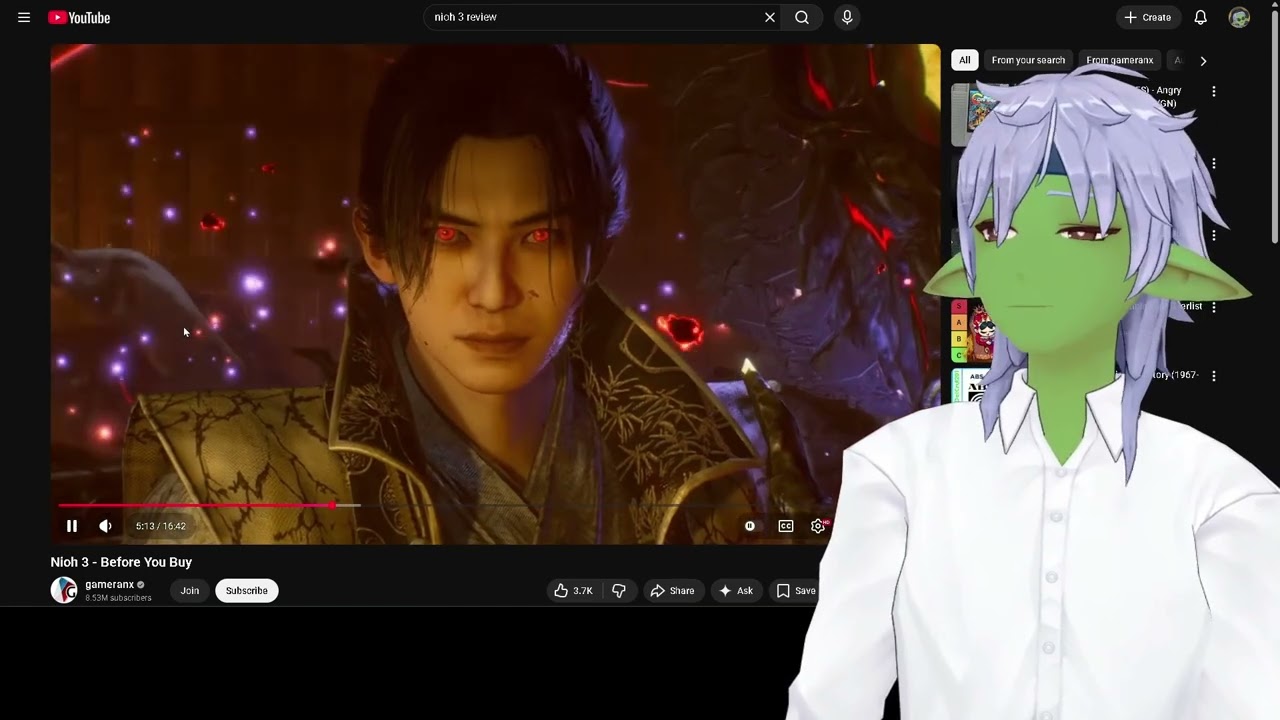This screenshot has height=720, width=1280.
Task: Open options for the '(1967-' history video
Action: pyautogui.click(x=1214, y=376)
